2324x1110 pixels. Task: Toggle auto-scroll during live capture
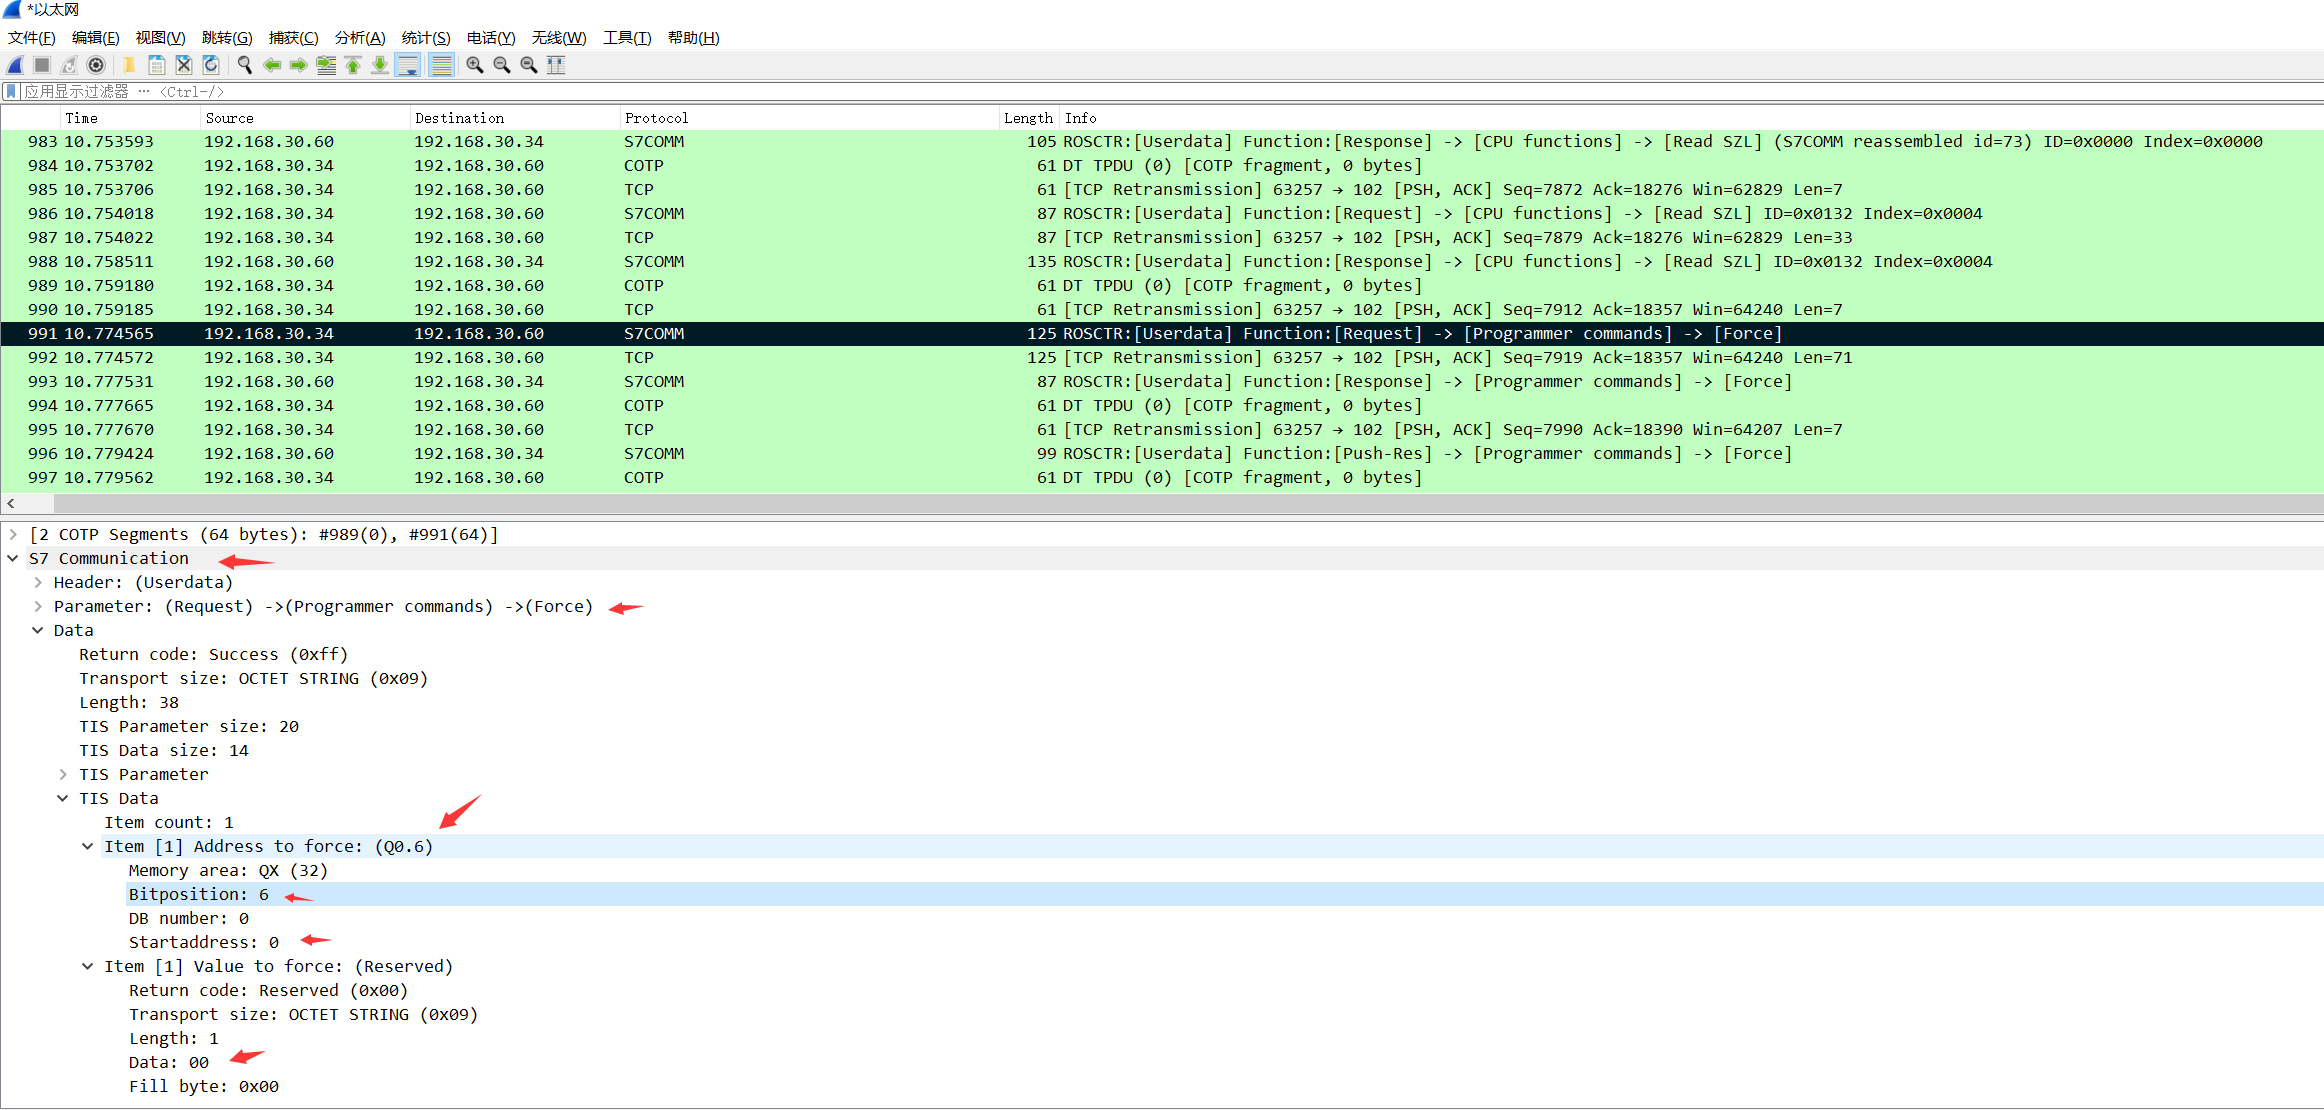point(408,65)
